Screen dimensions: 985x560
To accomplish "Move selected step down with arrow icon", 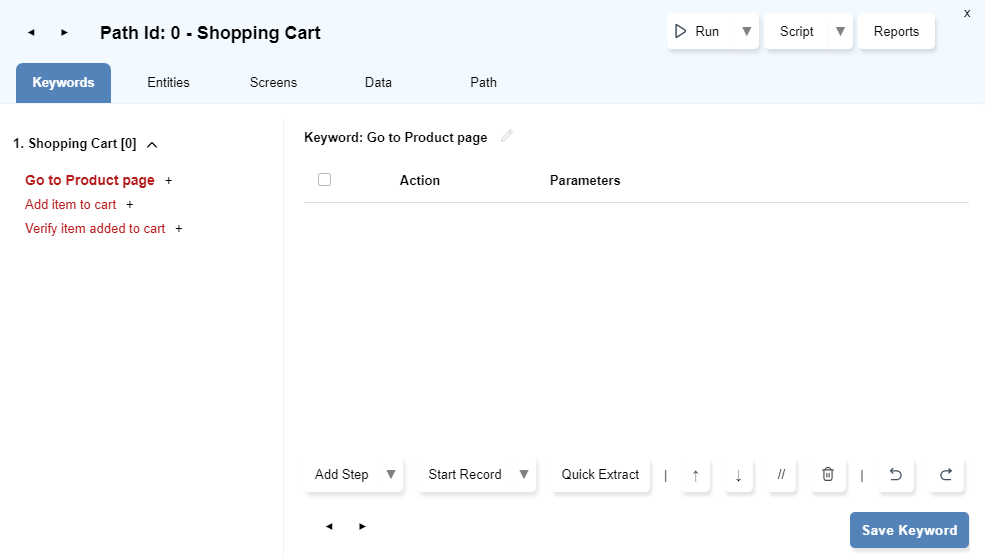I will (x=738, y=475).
